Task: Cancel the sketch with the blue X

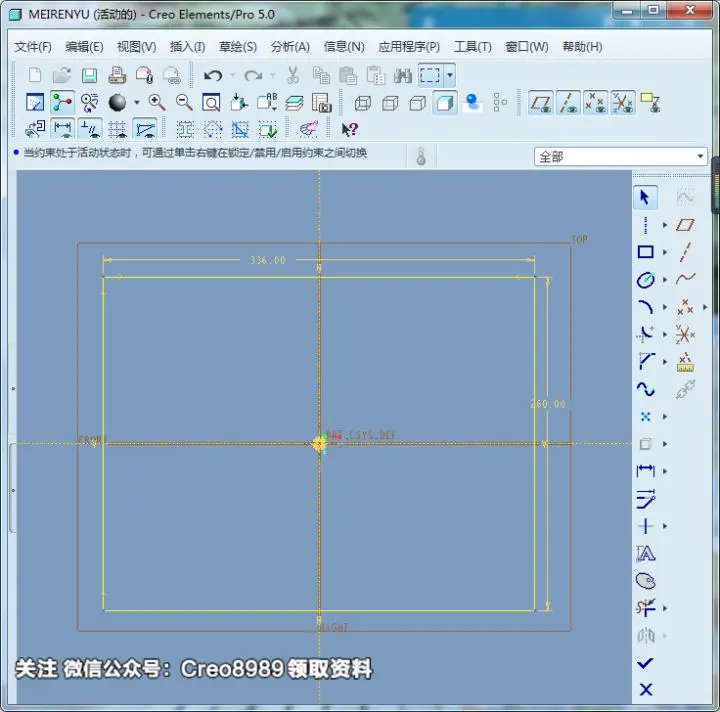Action: point(646,690)
